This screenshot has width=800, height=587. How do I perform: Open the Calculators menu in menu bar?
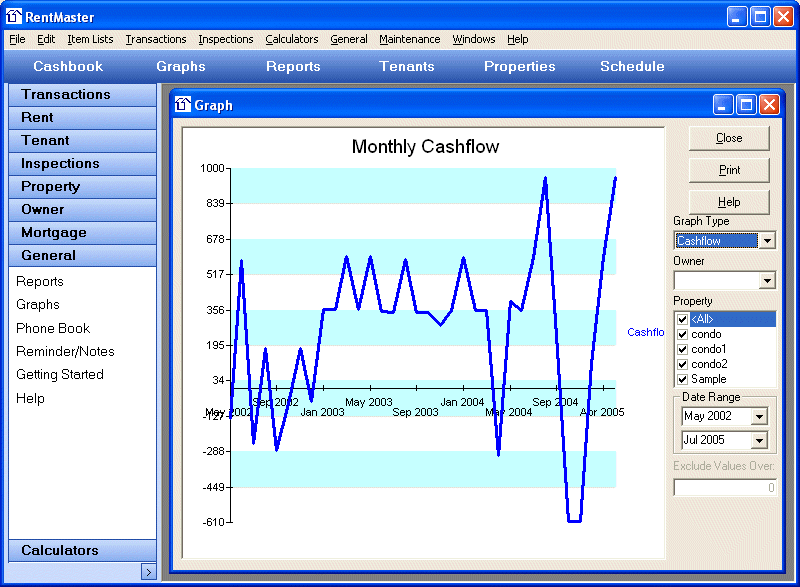[291, 39]
